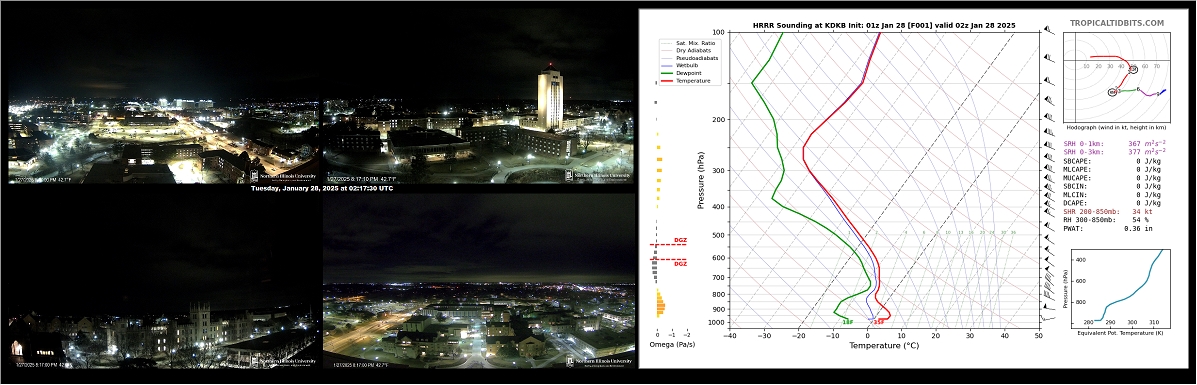Click the Temperature legend entry
Viewport: 1197px width, 385px height.
(x=692, y=80)
